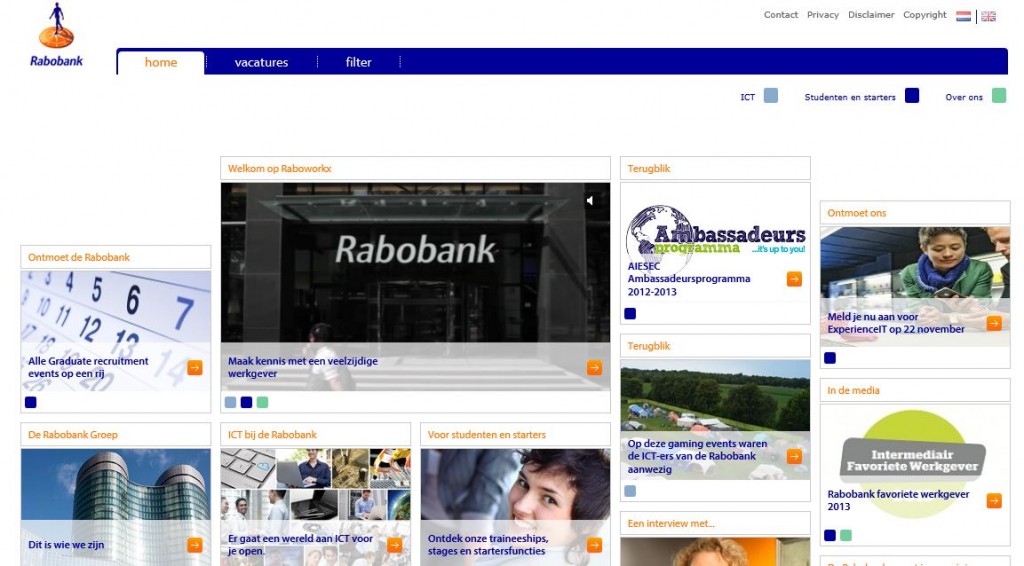The height and width of the screenshot is (566, 1024).
Task: Click the Een interview met... heading
Action: (x=671, y=524)
